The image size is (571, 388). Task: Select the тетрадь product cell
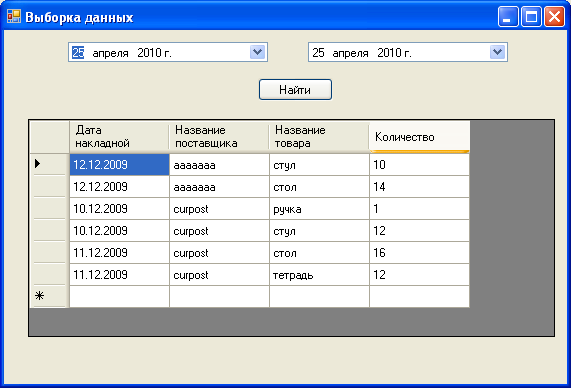pyautogui.click(x=319, y=274)
